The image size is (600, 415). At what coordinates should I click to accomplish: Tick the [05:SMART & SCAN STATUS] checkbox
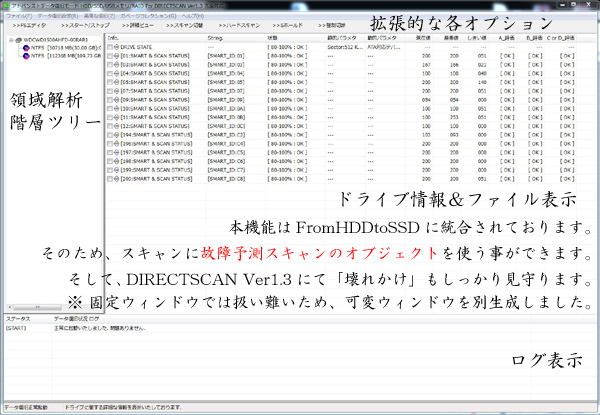coord(110,82)
